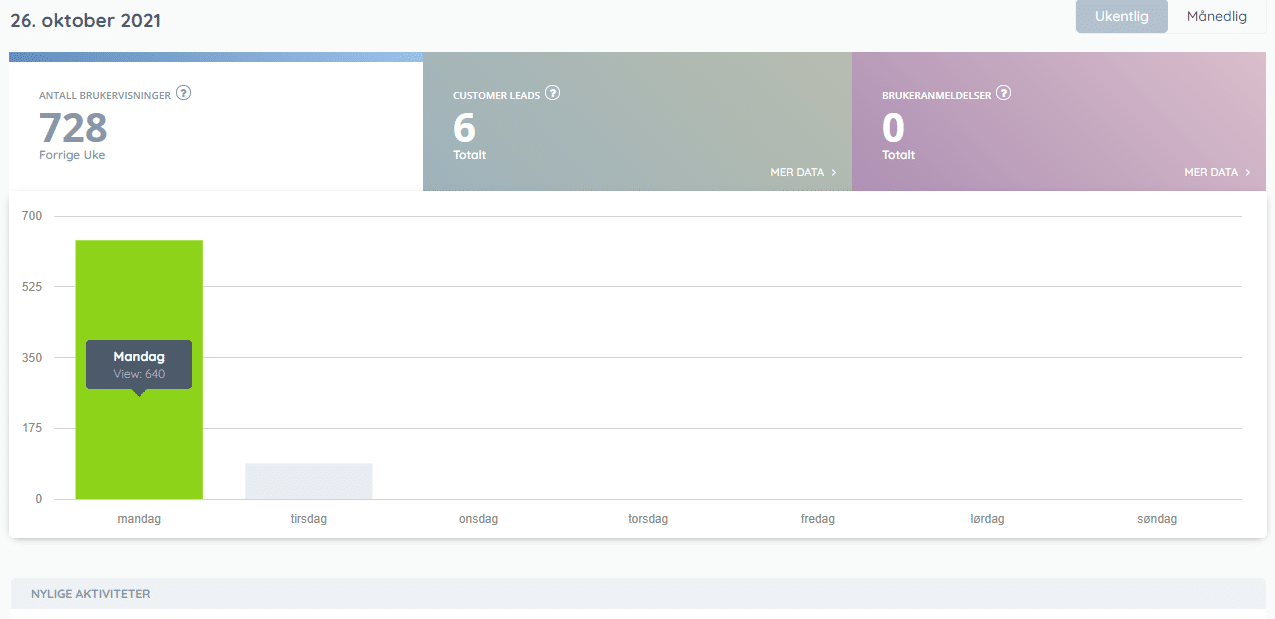The image size is (1275, 619).
Task: Click the Brukeranmeldelser total number 0
Action: click(893, 128)
